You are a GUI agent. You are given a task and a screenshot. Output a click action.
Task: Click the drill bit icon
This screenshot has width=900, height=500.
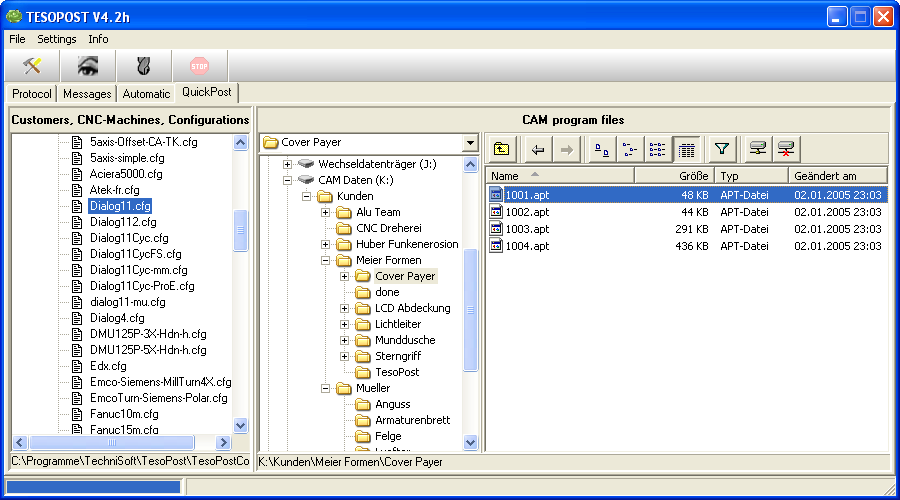pyautogui.click(x=144, y=66)
